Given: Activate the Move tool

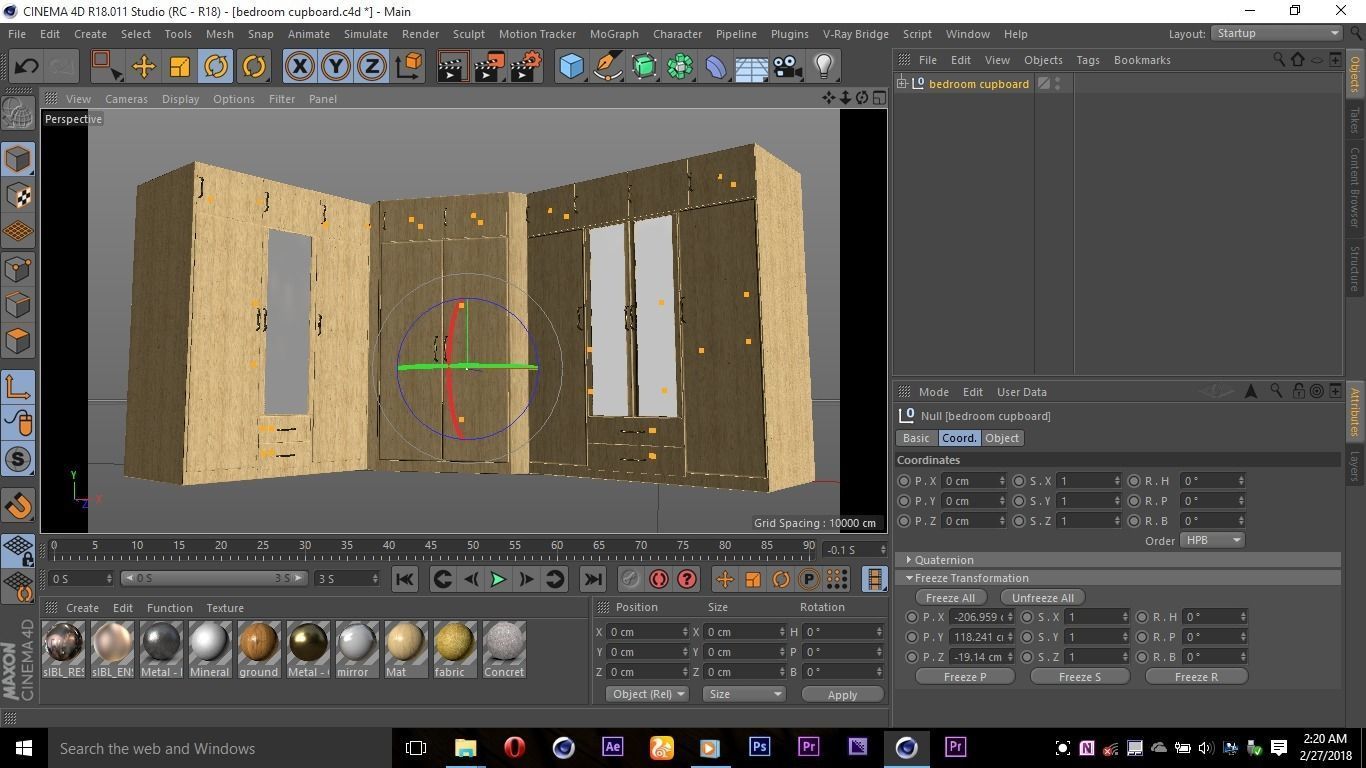Looking at the screenshot, I should click(143, 67).
